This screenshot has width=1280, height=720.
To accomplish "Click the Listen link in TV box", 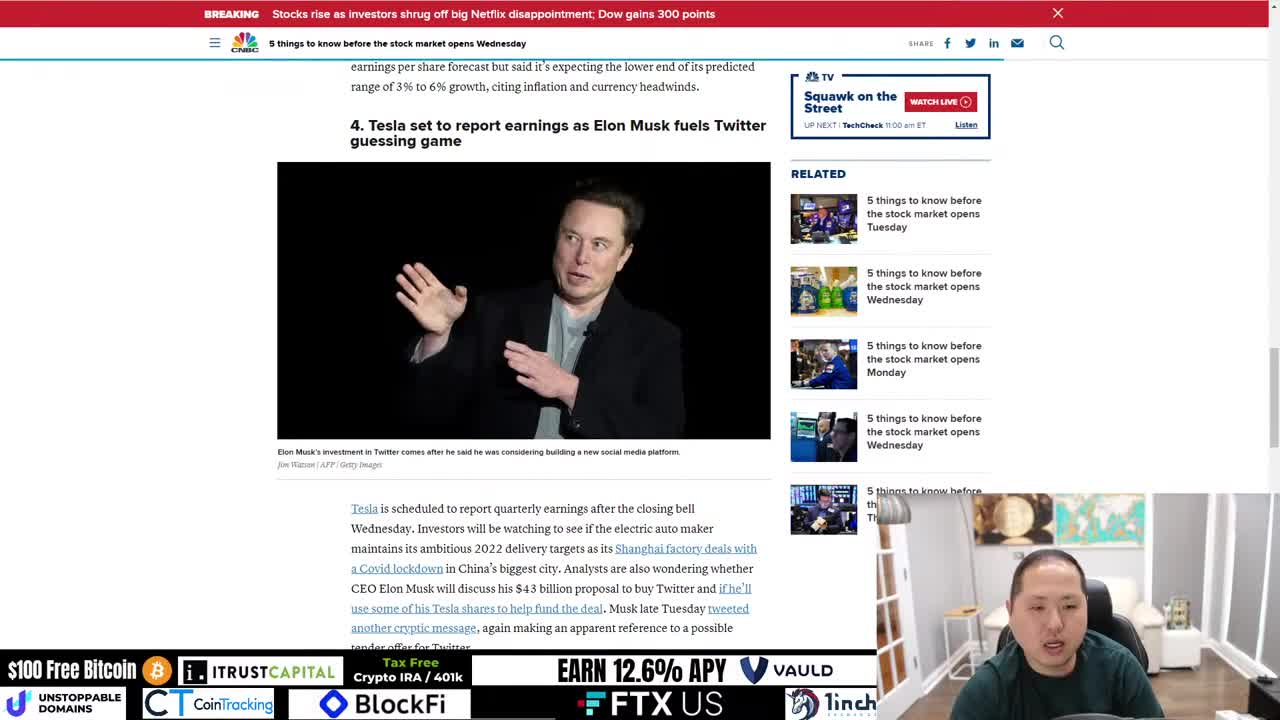I will pyautogui.click(x=966, y=125).
